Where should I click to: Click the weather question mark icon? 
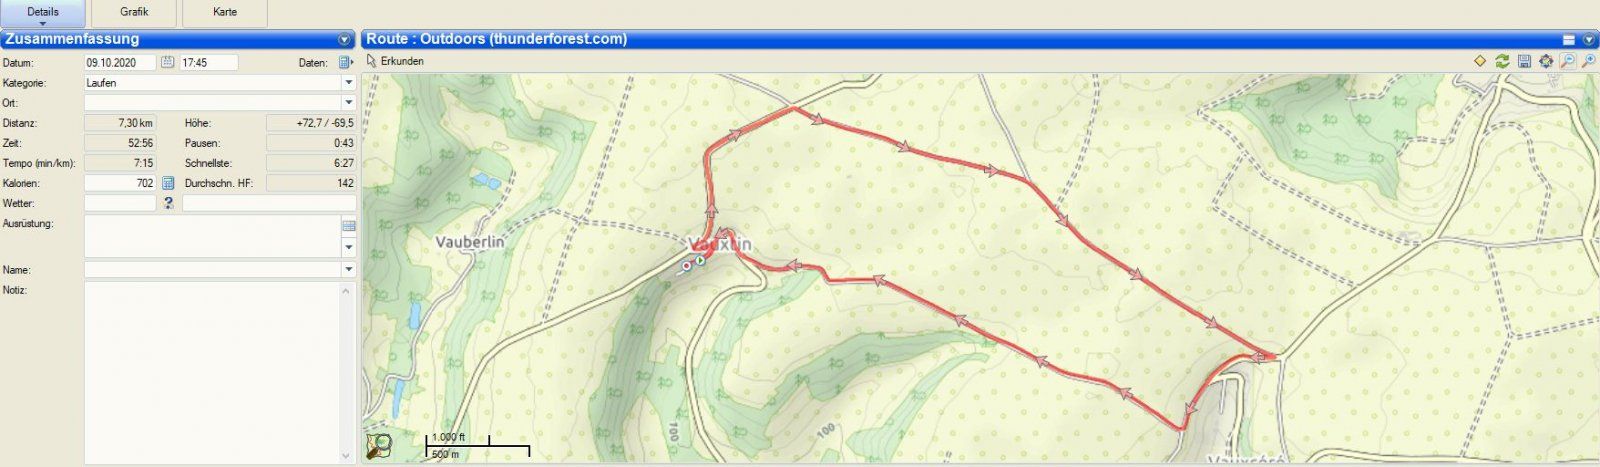click(168, 203)
